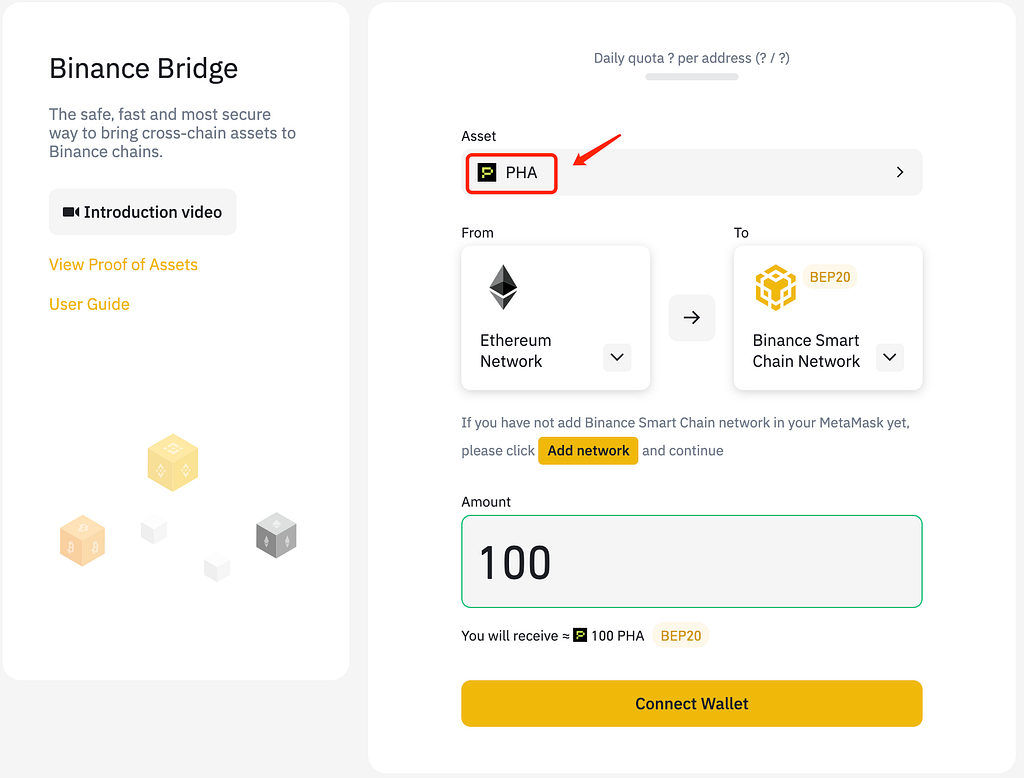The width and height of the screenshot is (1024, 778).
Task: Swap networks with the arrow button
Action: (692, 318)
